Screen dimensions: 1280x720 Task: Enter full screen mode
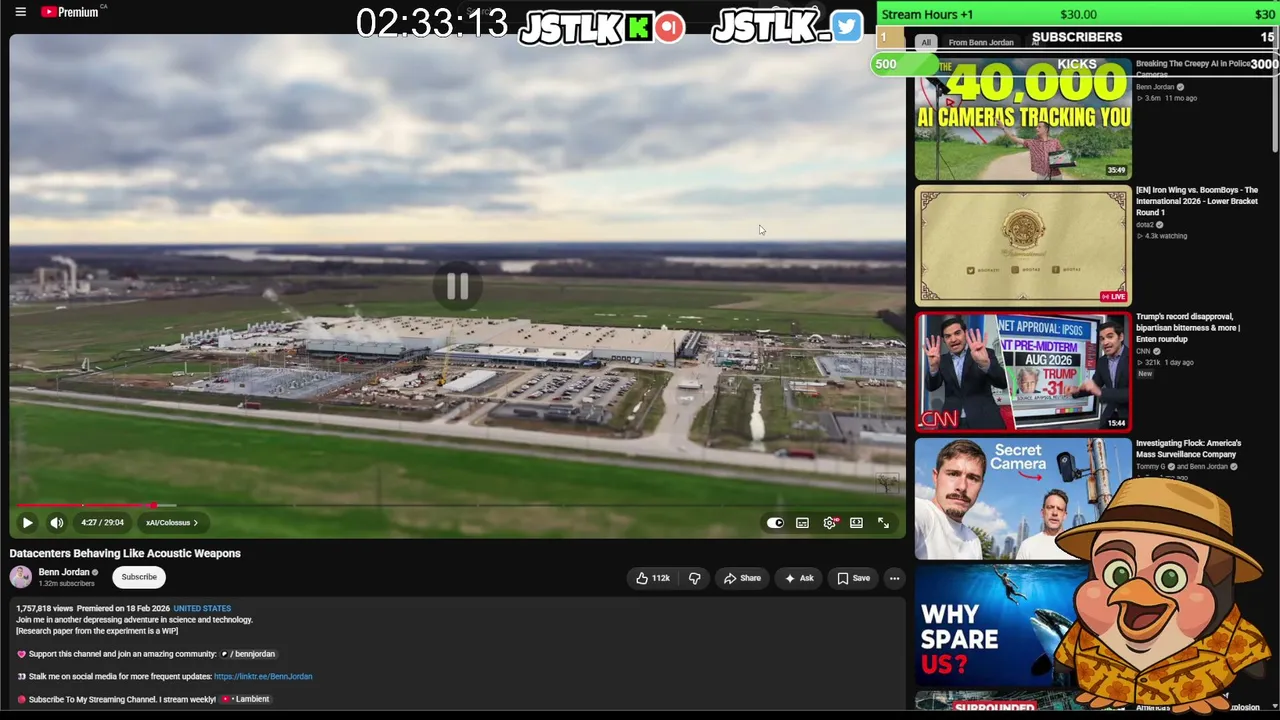[x=883, y=522]
